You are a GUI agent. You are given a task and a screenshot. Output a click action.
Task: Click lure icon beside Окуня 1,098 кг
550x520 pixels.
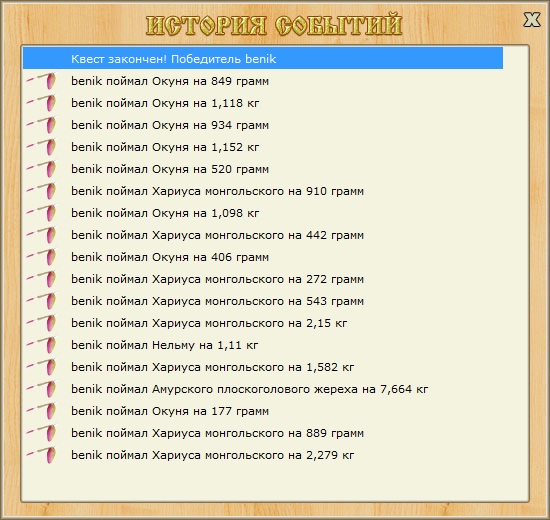click(x=41, y=213)
